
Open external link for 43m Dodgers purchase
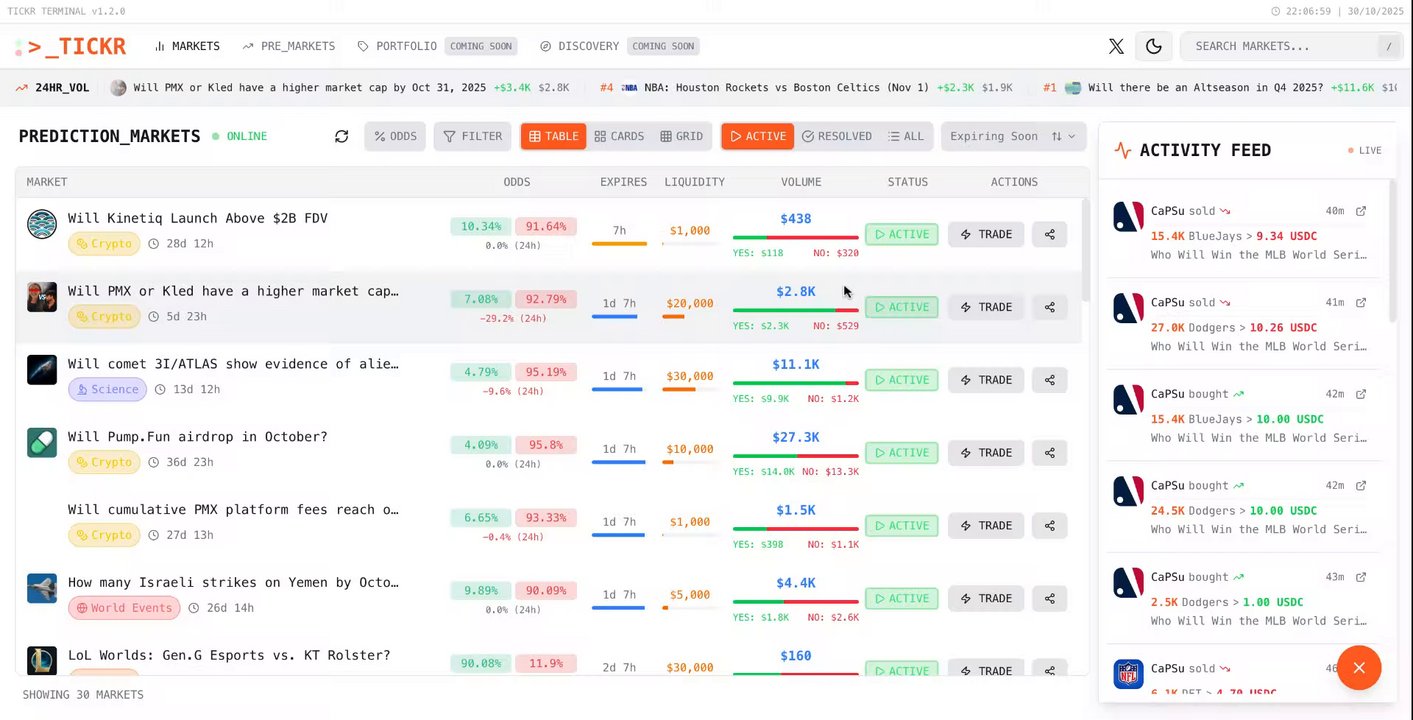click(1360, 577)
